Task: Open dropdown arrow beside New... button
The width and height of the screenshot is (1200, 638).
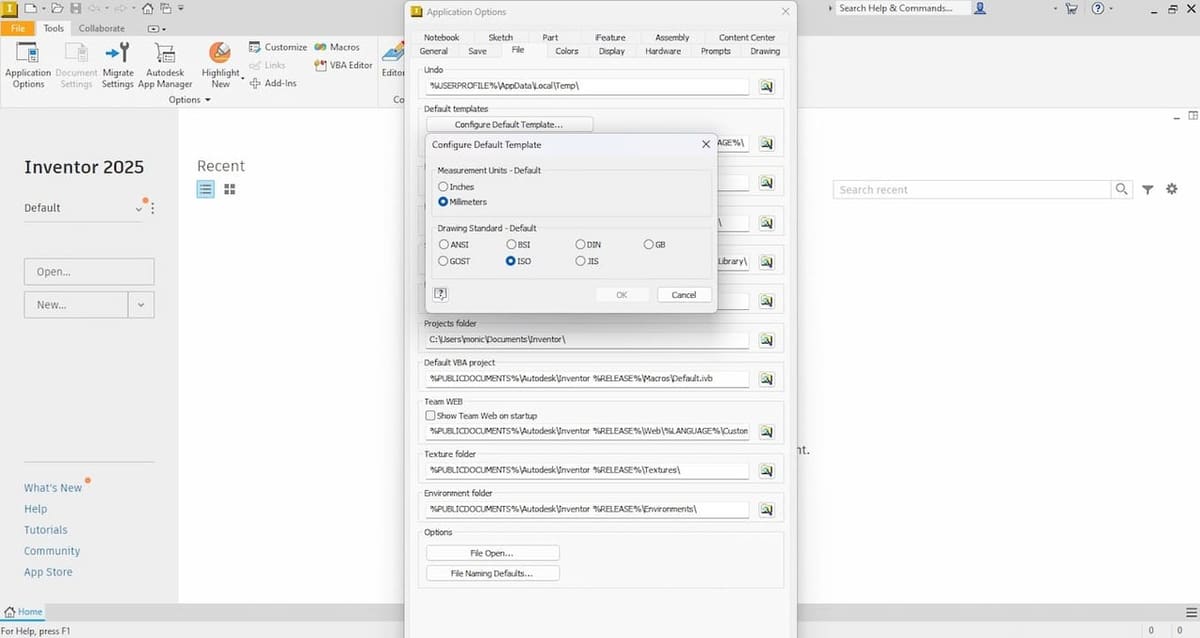Action: click(x=141, y=305)
